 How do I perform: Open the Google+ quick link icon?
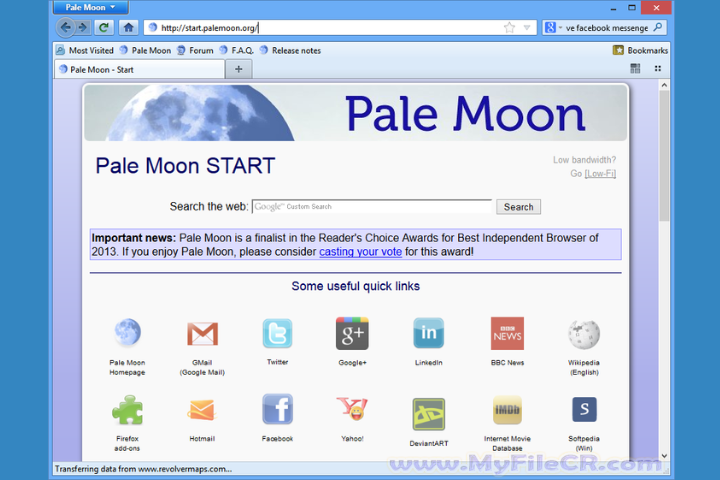tap(352, 333)
